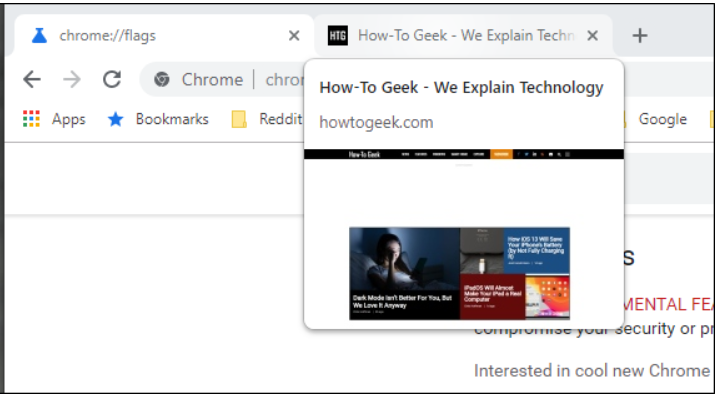The image size is (717, 399).
Task: Open a new tab with plus button
Action: click(x=640, y=35)
